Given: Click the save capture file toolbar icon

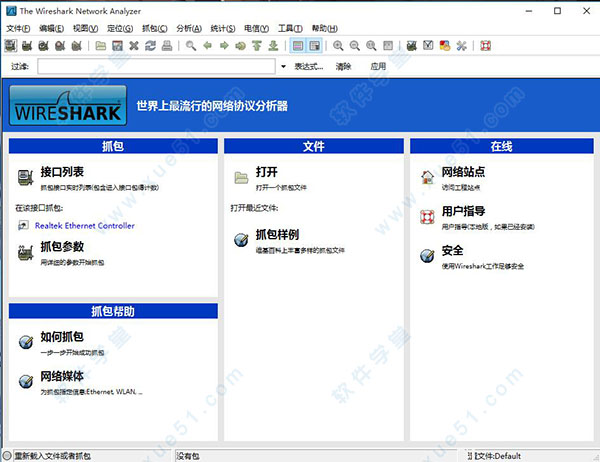Looking at the screenshot, I should tap(117, 46).
